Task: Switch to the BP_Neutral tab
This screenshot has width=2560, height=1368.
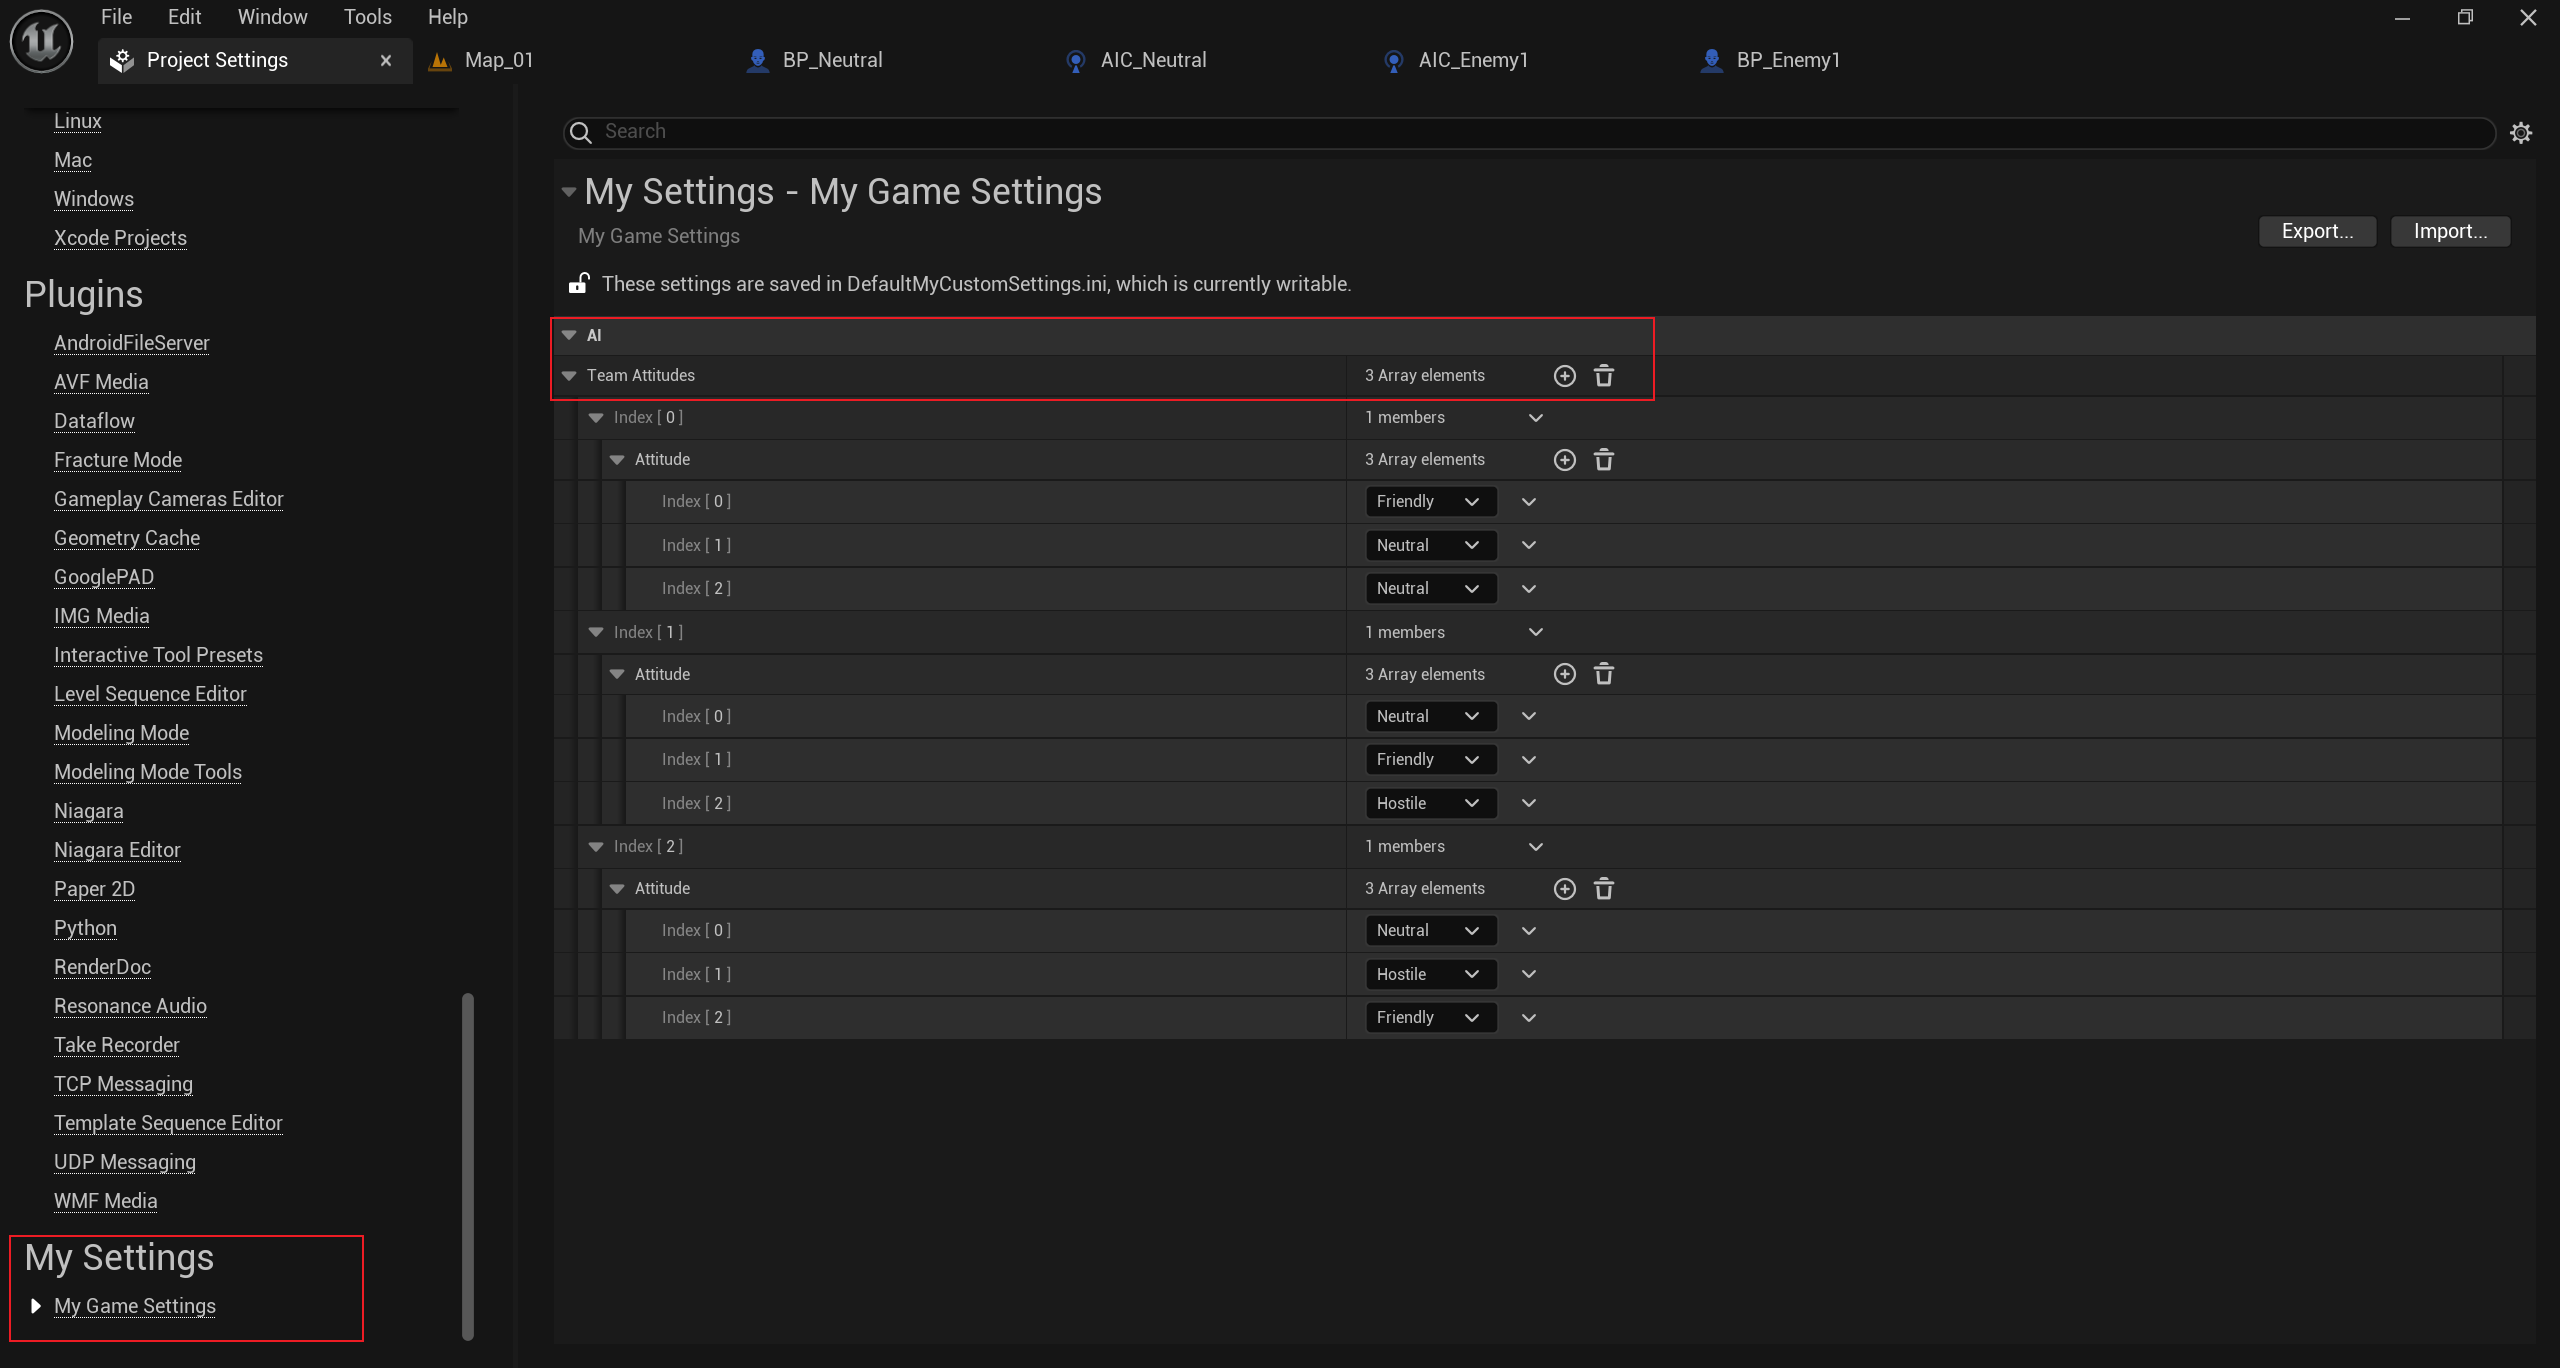Action: (x=831, y=61)
